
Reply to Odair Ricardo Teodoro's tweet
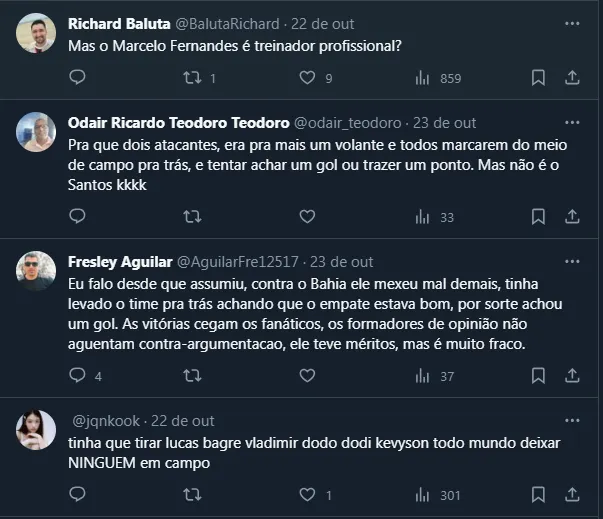pyautogui.click(x=78, y=216)
